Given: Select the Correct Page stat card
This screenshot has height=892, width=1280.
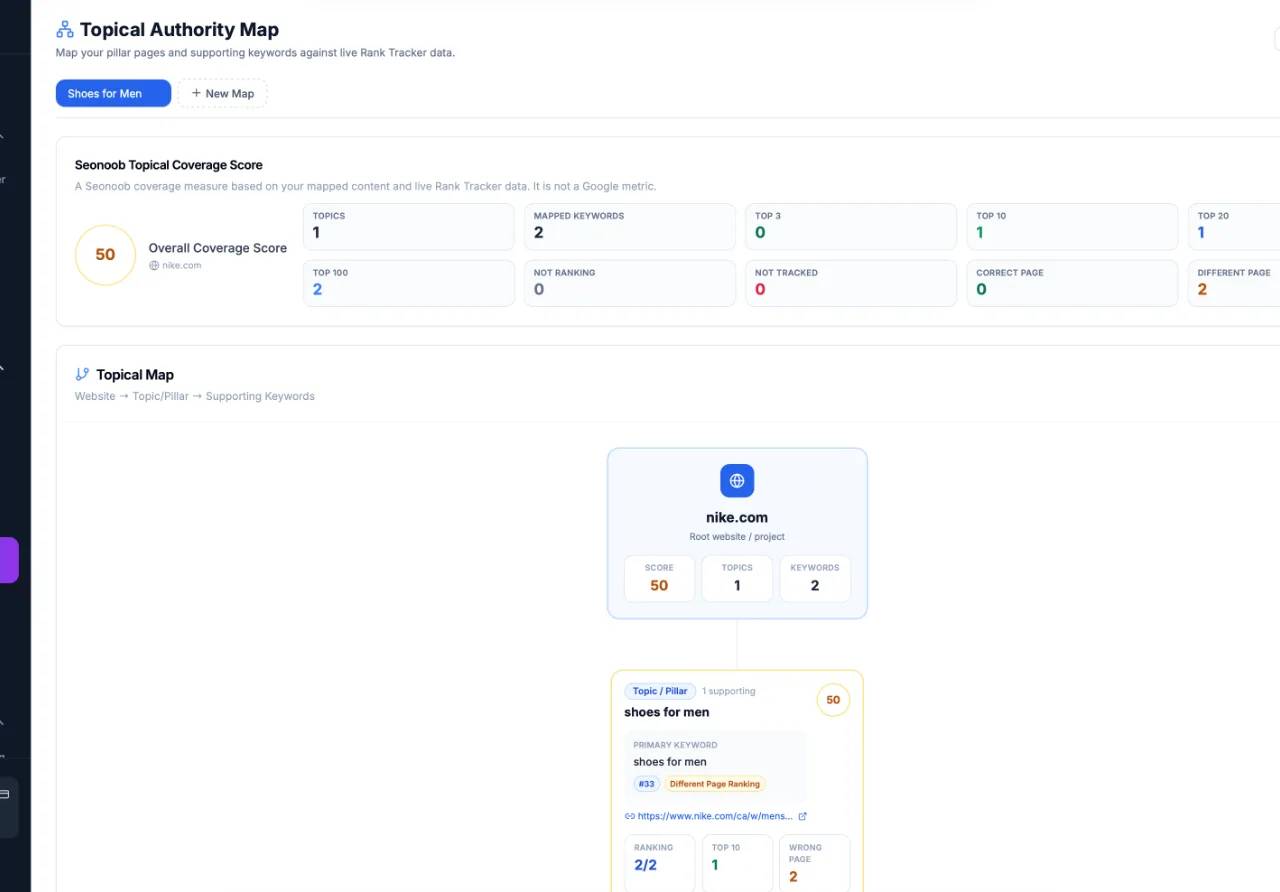Looking at the screenshot, I should (1072, 283).
